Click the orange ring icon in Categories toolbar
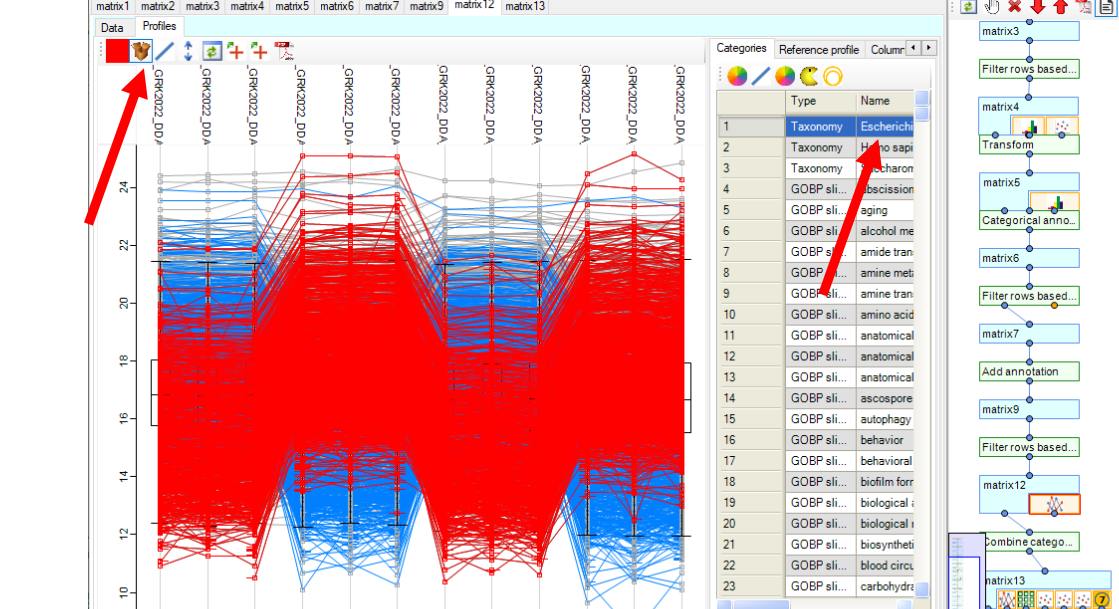This screenshot has height=609, width=1119. pyautogui.click(x=833, y=76)
